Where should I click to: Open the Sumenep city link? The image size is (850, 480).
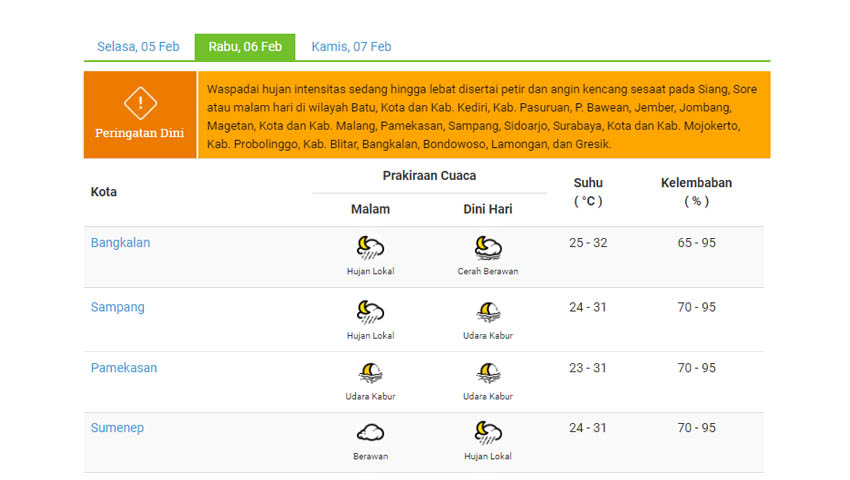117,428
